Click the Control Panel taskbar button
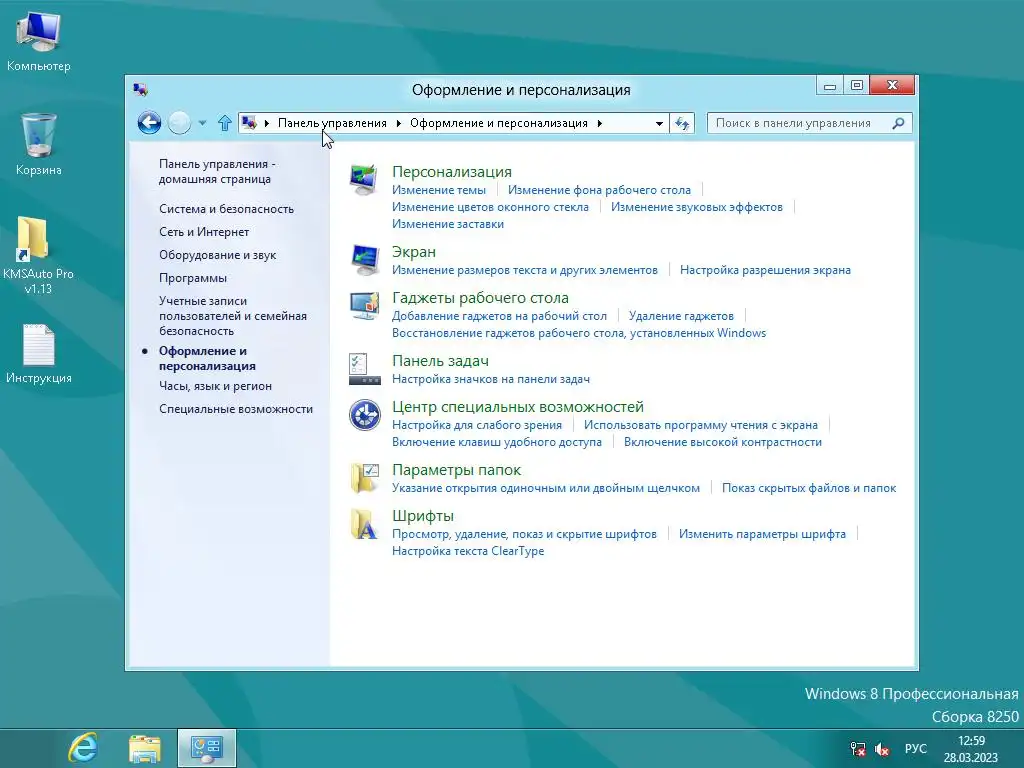Viewport: 1024px width, 768px height. (206, 748)
